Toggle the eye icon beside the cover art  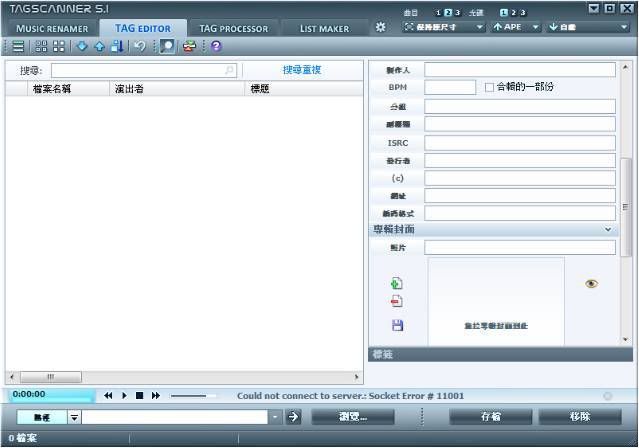(x=591, y=284)
